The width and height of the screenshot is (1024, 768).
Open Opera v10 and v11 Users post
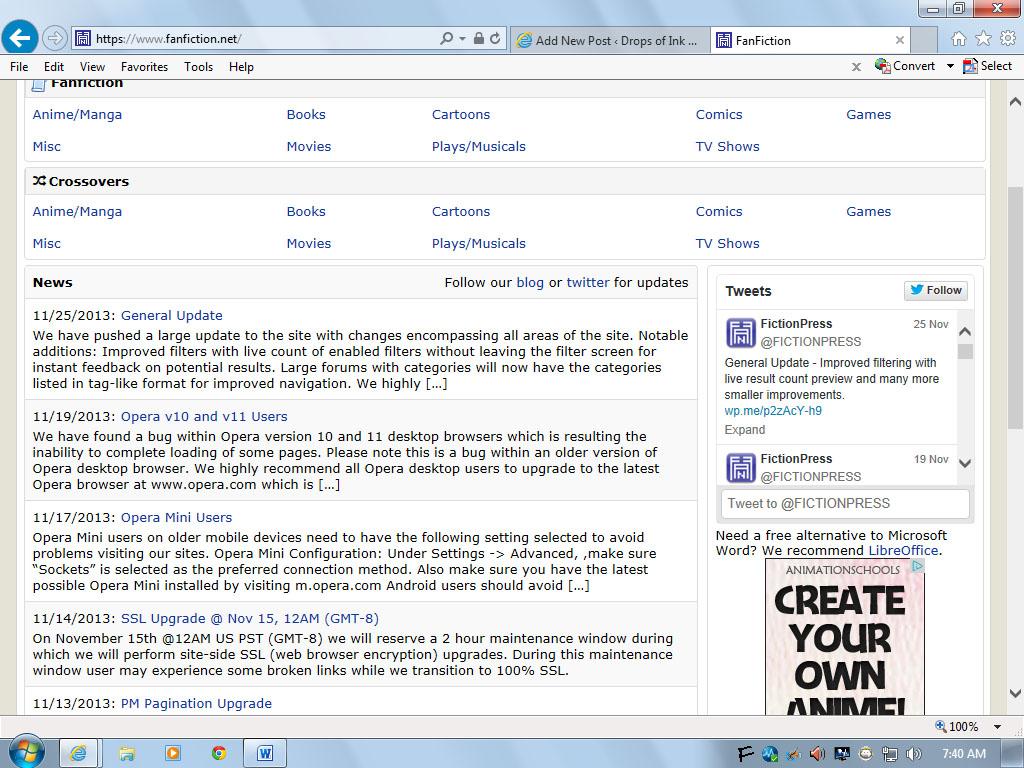pyautogui.click(x=204, y=417)
